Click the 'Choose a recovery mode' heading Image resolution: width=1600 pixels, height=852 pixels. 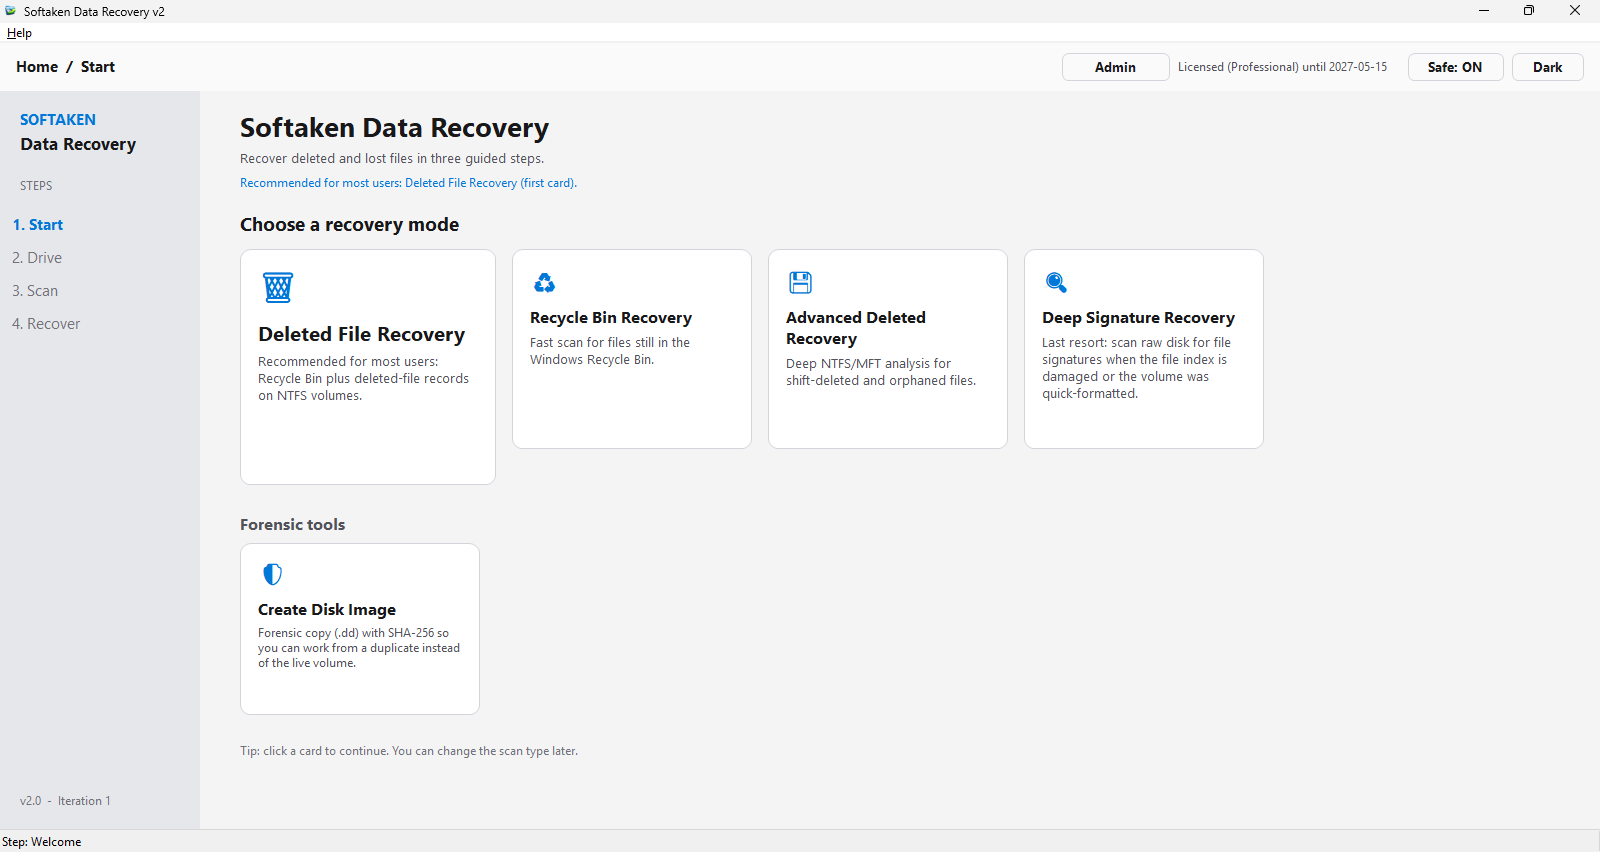349,225
